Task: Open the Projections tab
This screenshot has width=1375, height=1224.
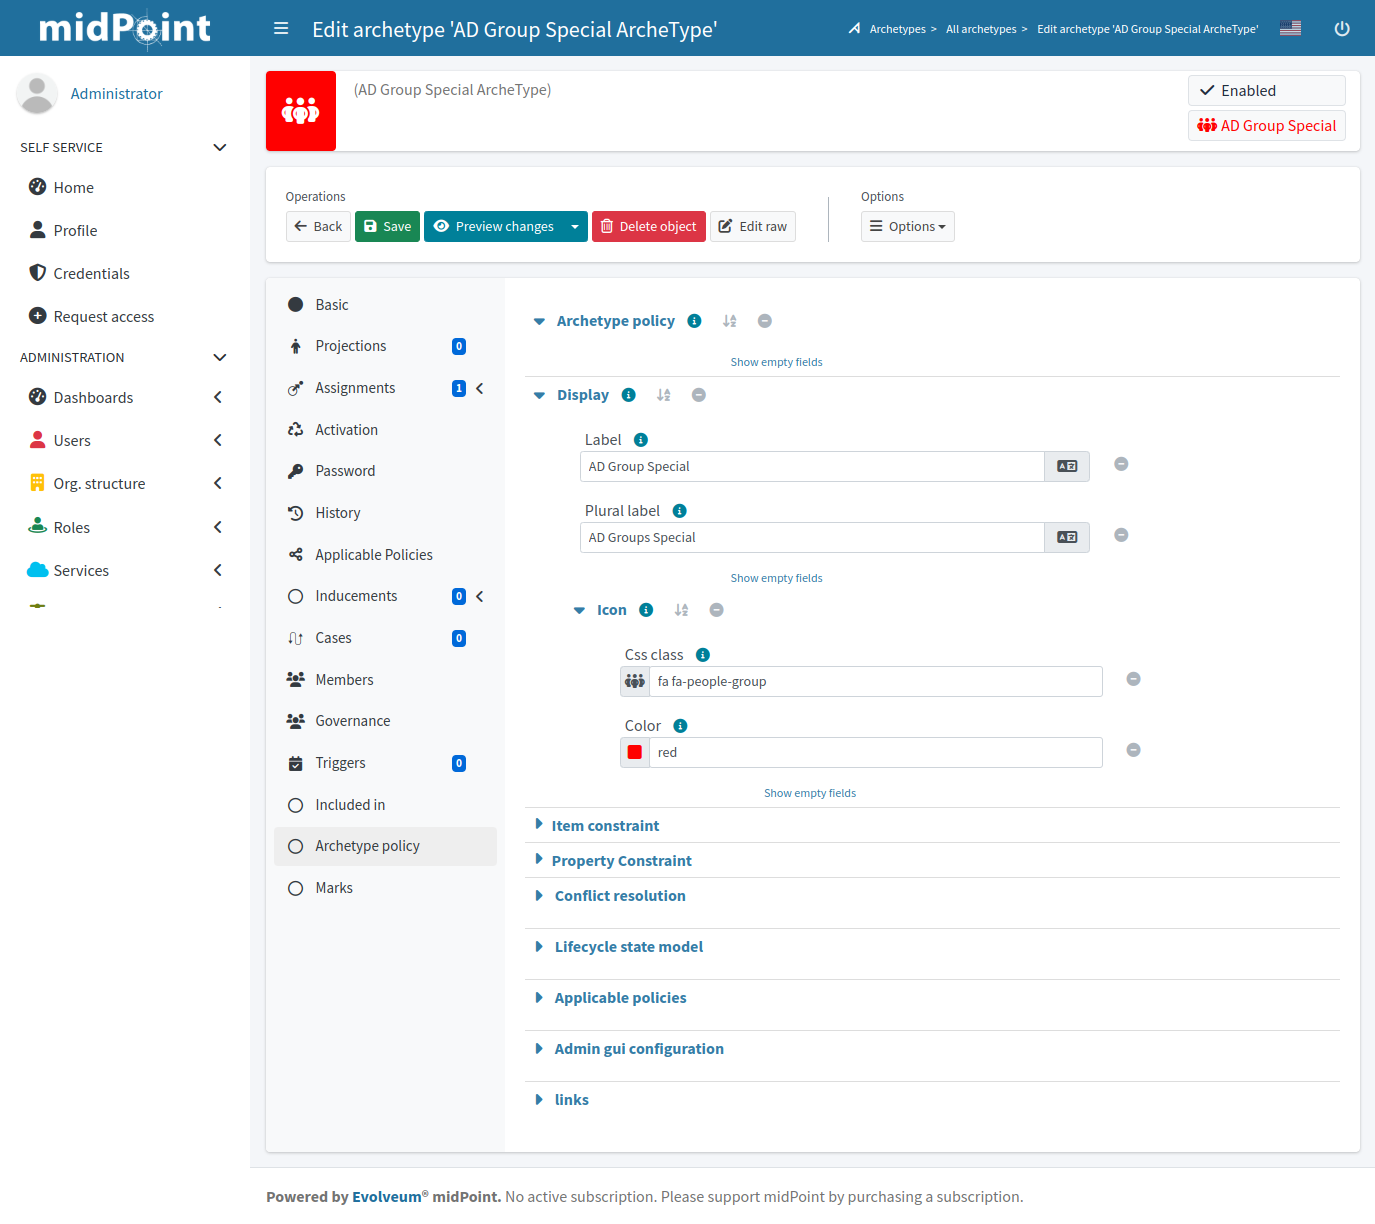Action: (385, 346)
